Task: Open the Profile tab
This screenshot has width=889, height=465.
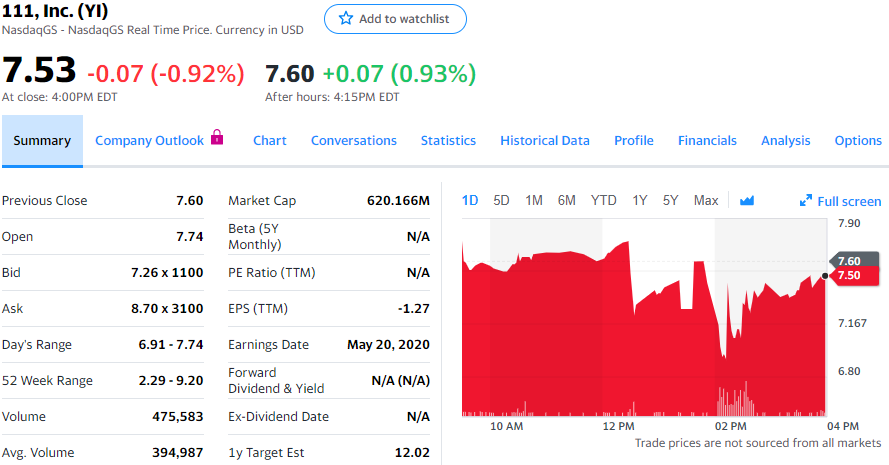Action: tap(634, 141)
